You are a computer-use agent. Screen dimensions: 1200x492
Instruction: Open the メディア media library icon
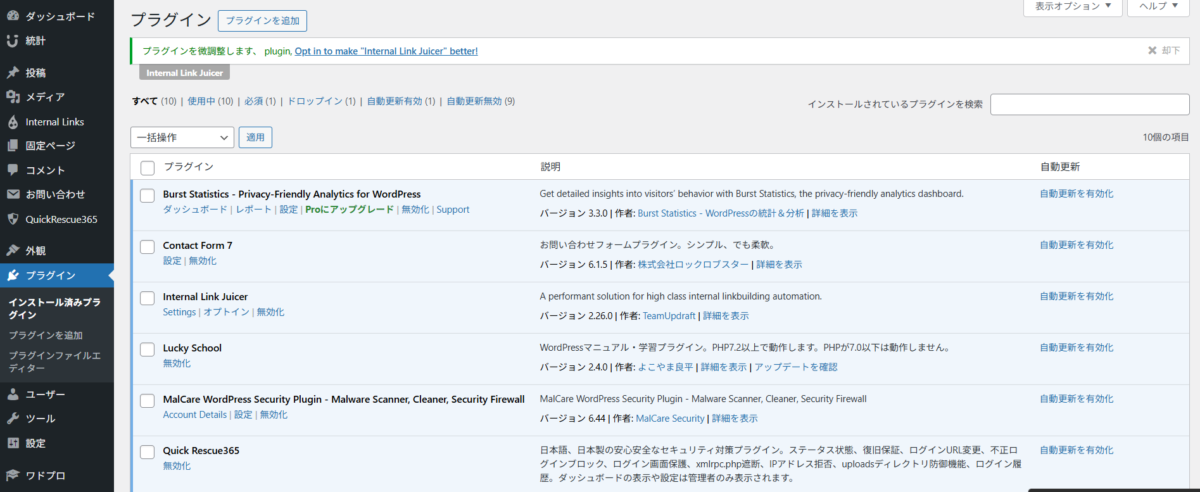coord(12,97)
